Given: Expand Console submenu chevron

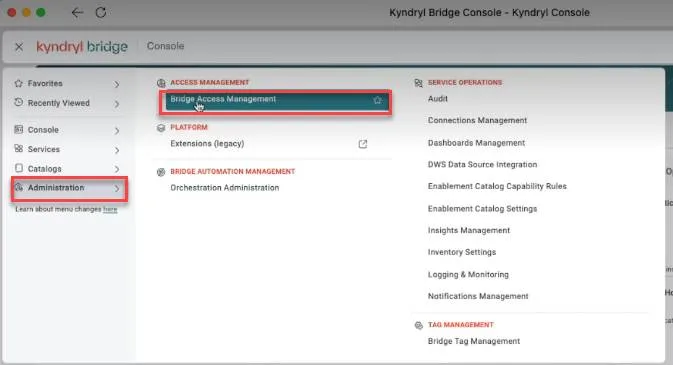Looking at the screenshot, I should click(117, 130).
